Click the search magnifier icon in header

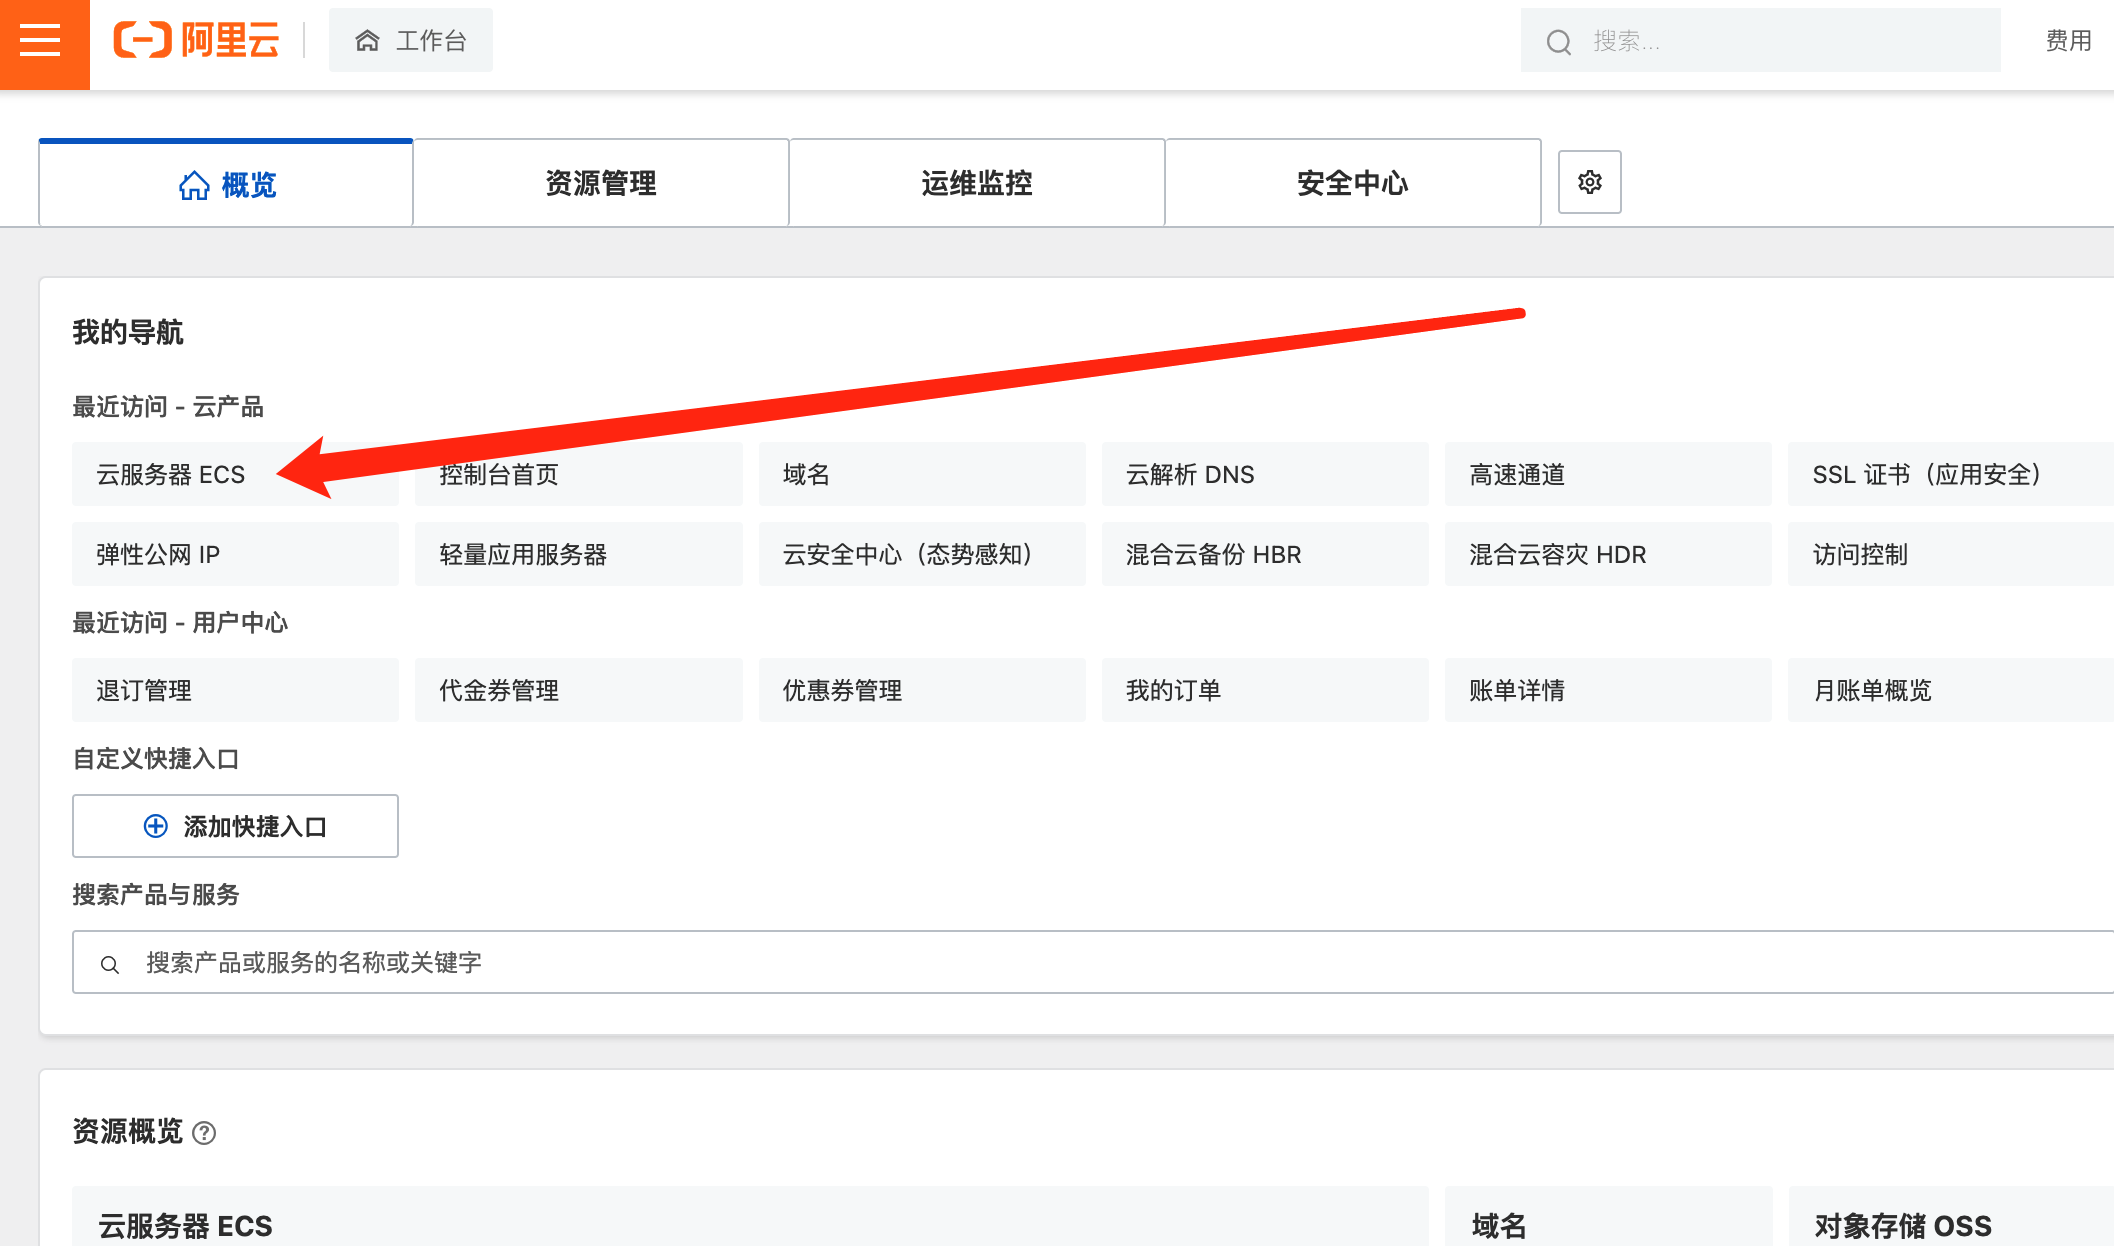coord(1558,42)
